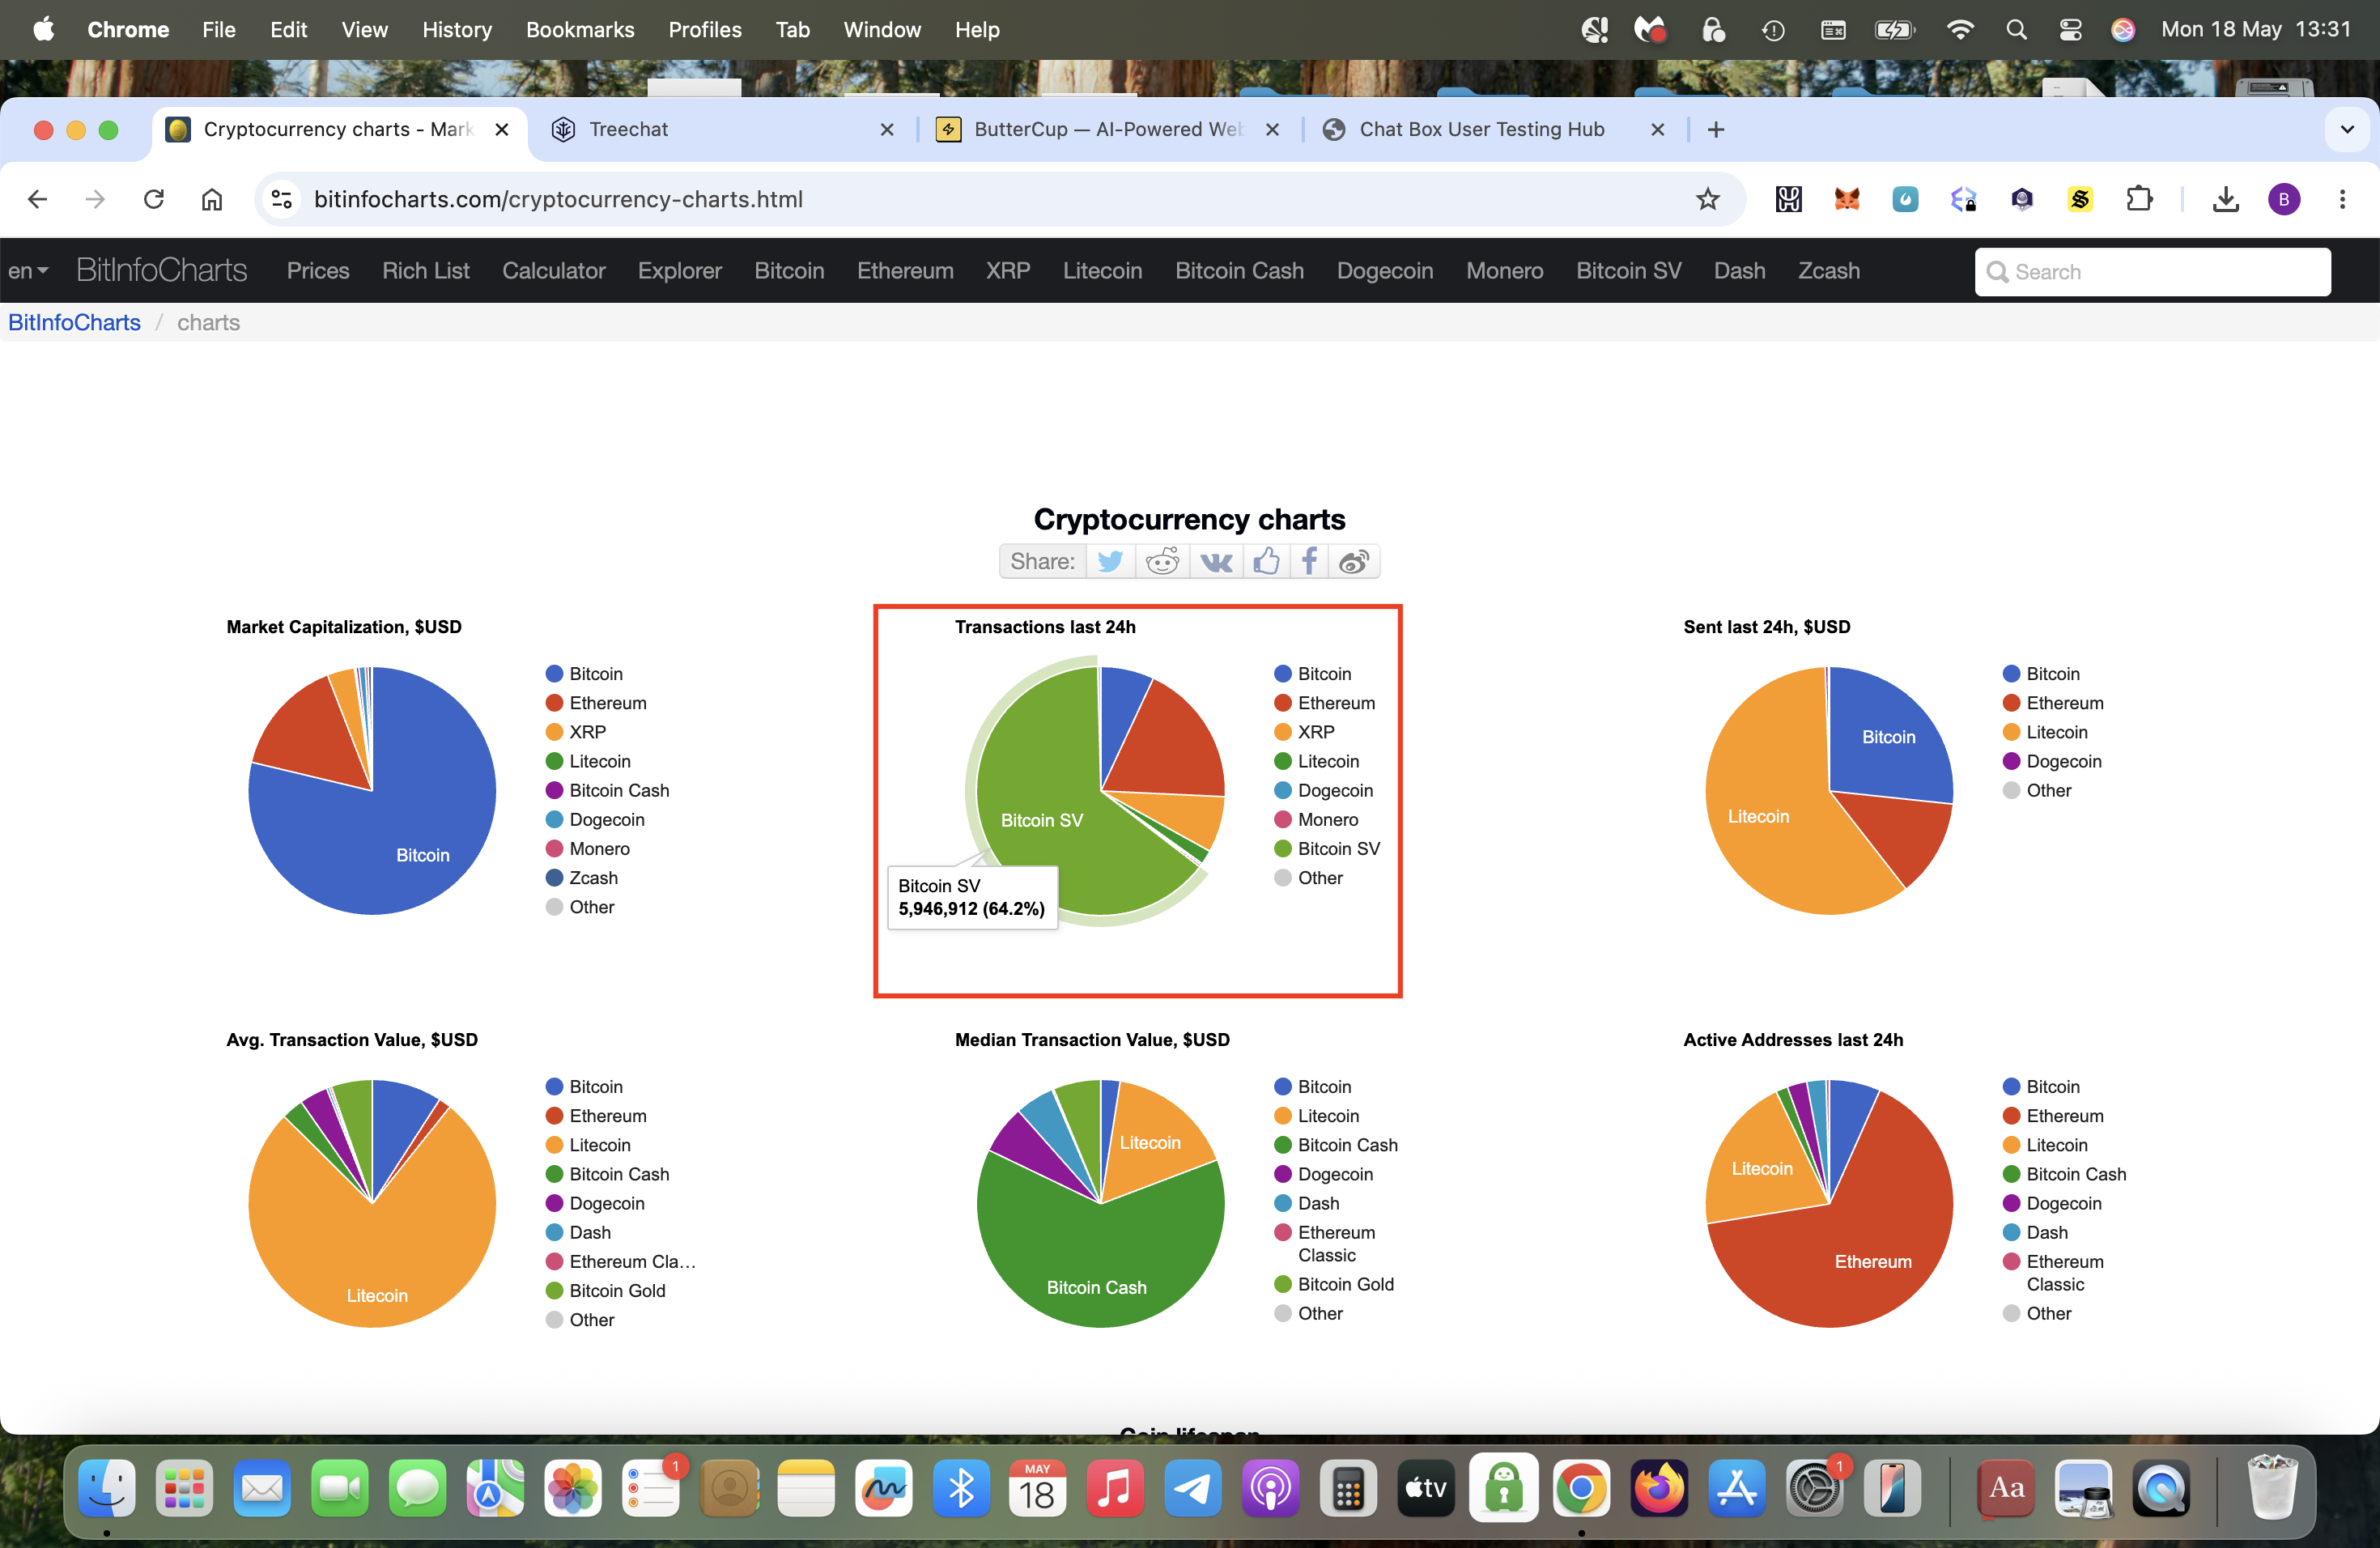Click the thumbs-up share icon
The image size is (2380, 1548).
click(x=1266, y=562)
